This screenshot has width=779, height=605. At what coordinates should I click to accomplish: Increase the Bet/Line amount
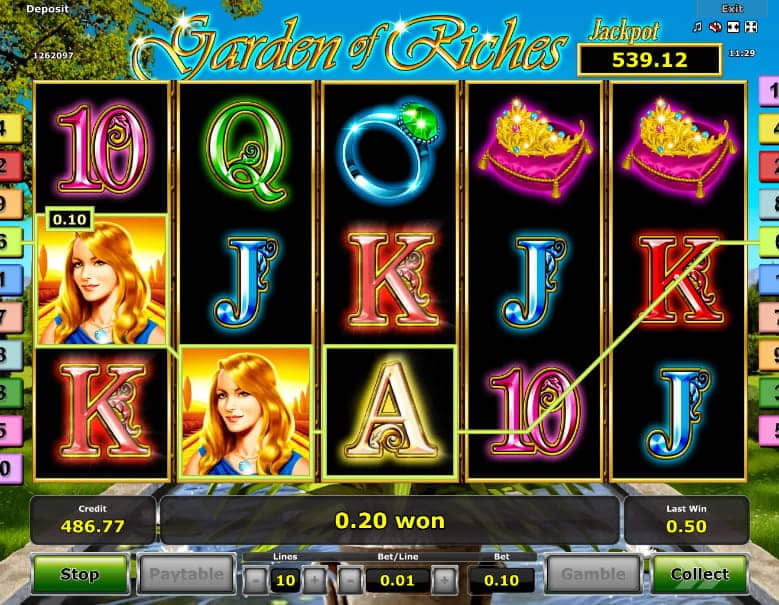click(444, 580)
